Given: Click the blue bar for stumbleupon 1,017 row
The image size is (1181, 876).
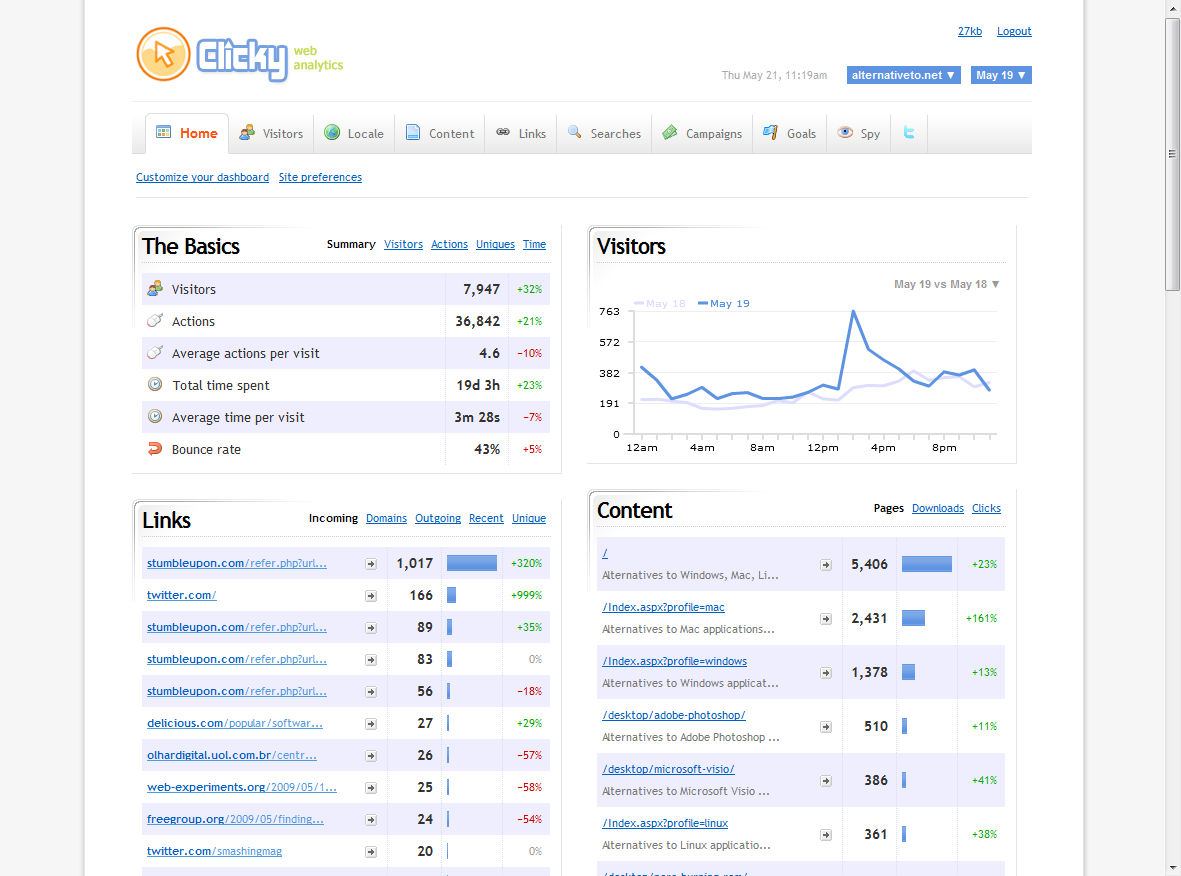Looking at the screenshot, I should tap(471, 563).
